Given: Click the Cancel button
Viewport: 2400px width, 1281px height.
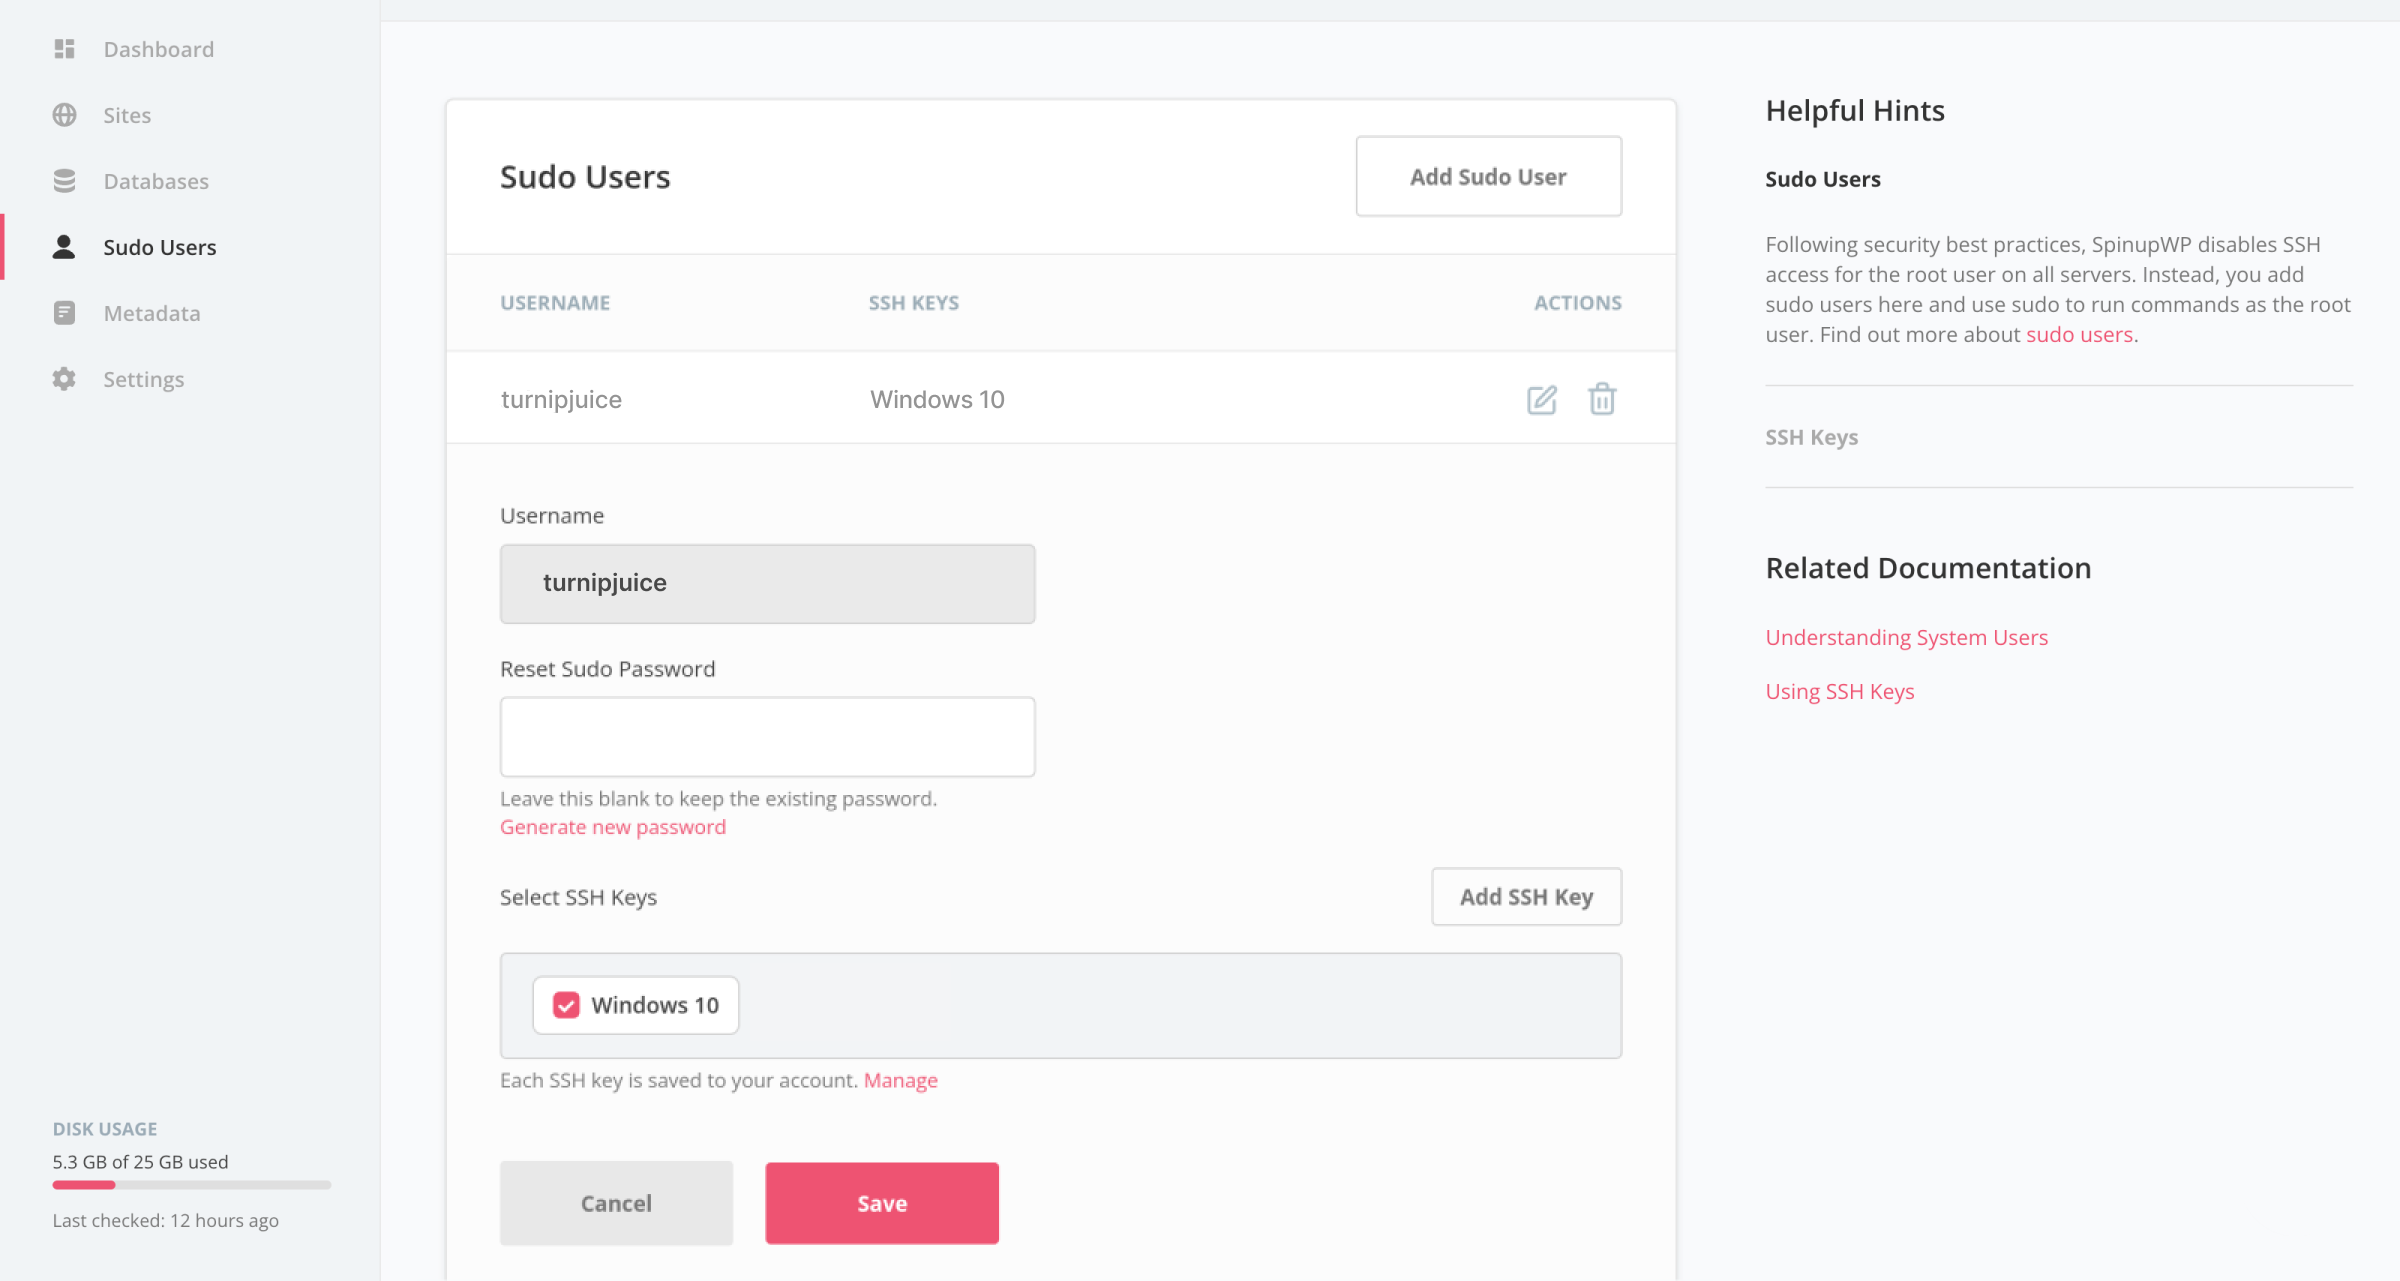Looking at the screenshot, I should 616,1203.
